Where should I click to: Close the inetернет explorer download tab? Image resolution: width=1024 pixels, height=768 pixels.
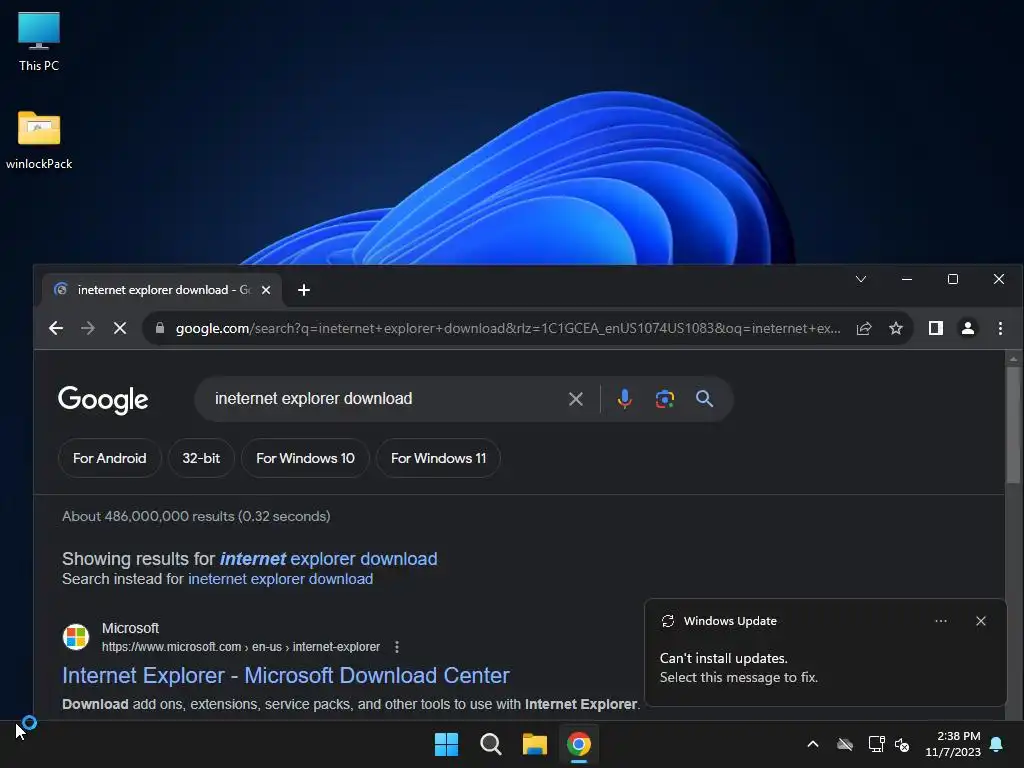click(x=266, y=290)
